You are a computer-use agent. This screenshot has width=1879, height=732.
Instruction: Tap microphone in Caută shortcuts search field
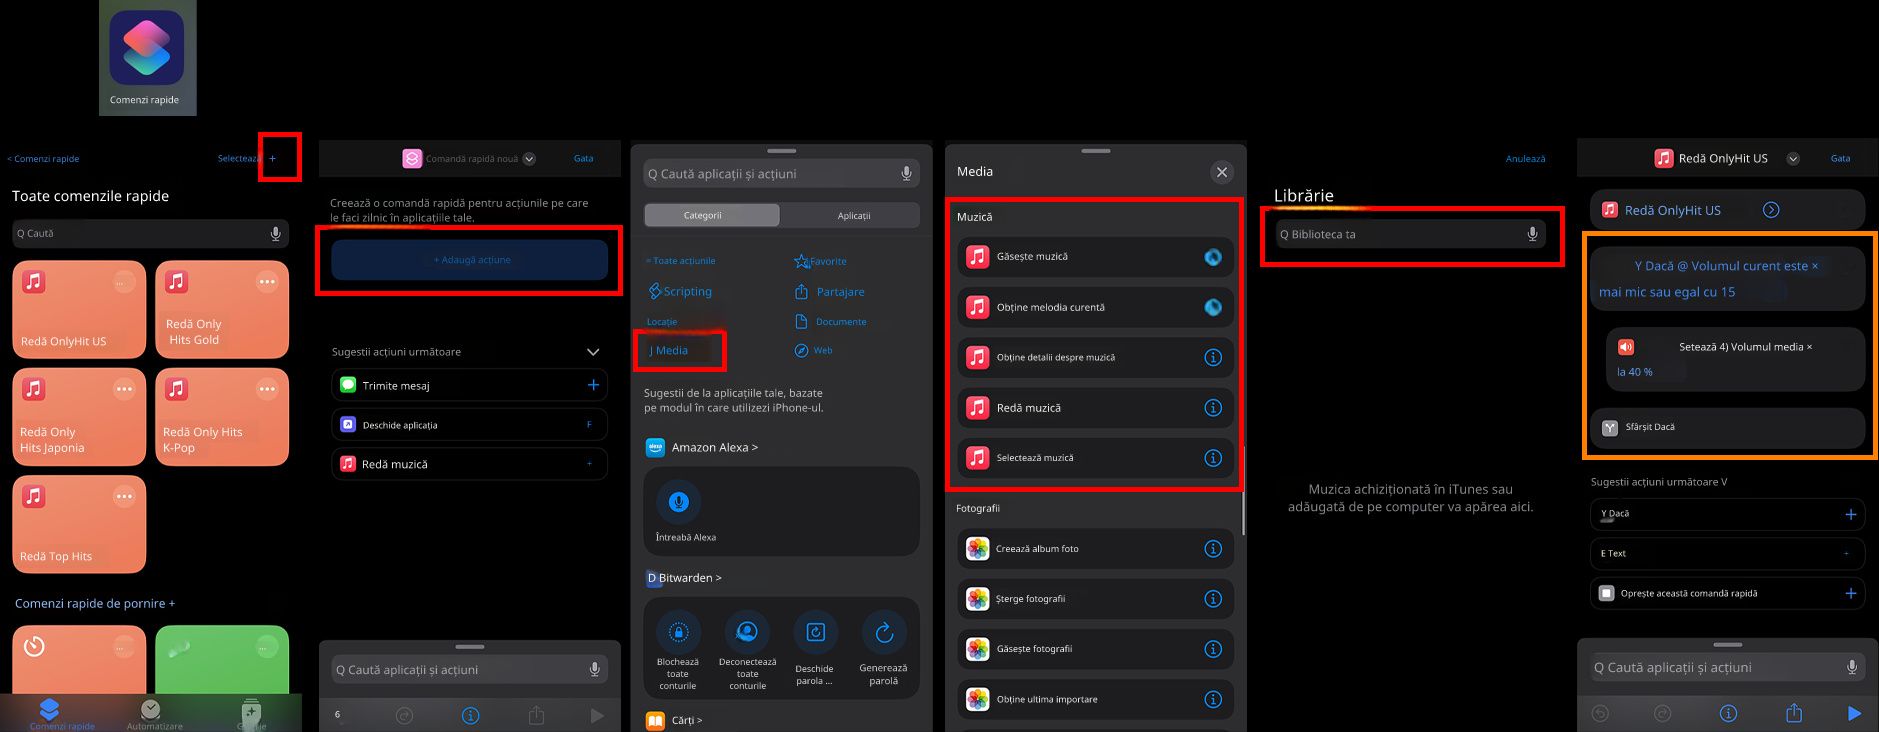point(275,233)
